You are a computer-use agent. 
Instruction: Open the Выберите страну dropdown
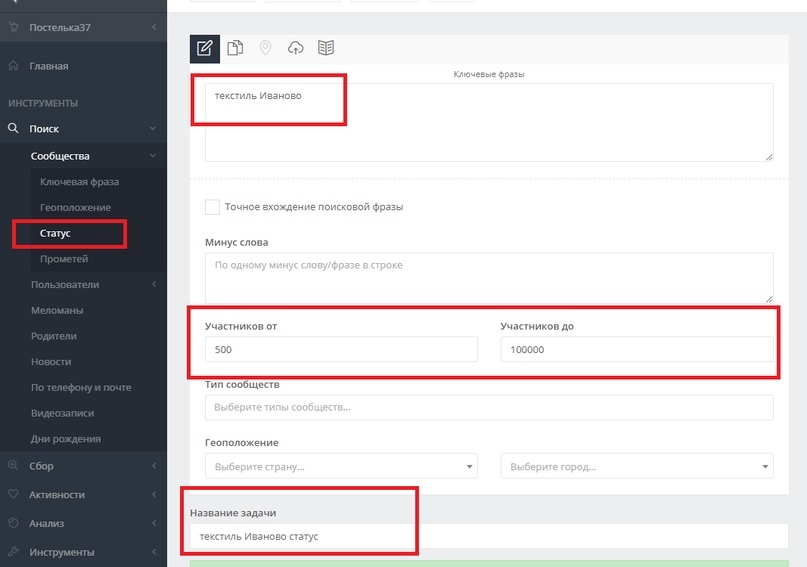[341, 466]
